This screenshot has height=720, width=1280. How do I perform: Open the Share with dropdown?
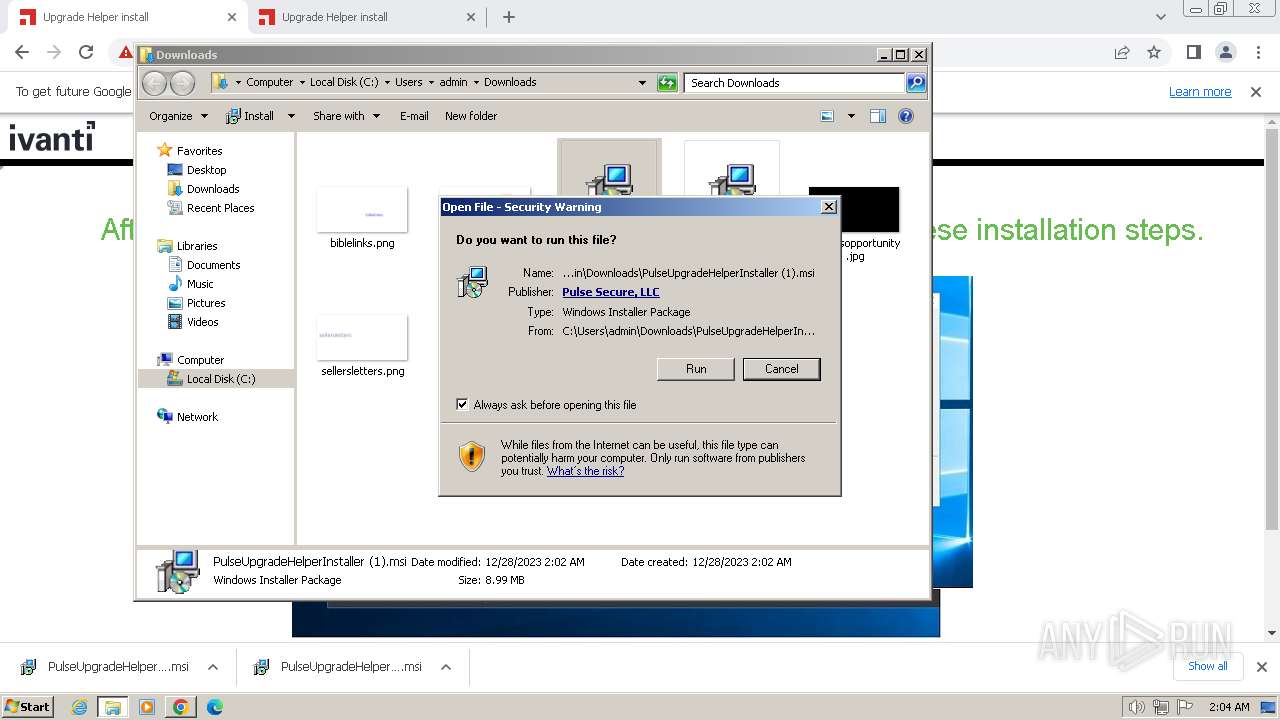(346, 116)
